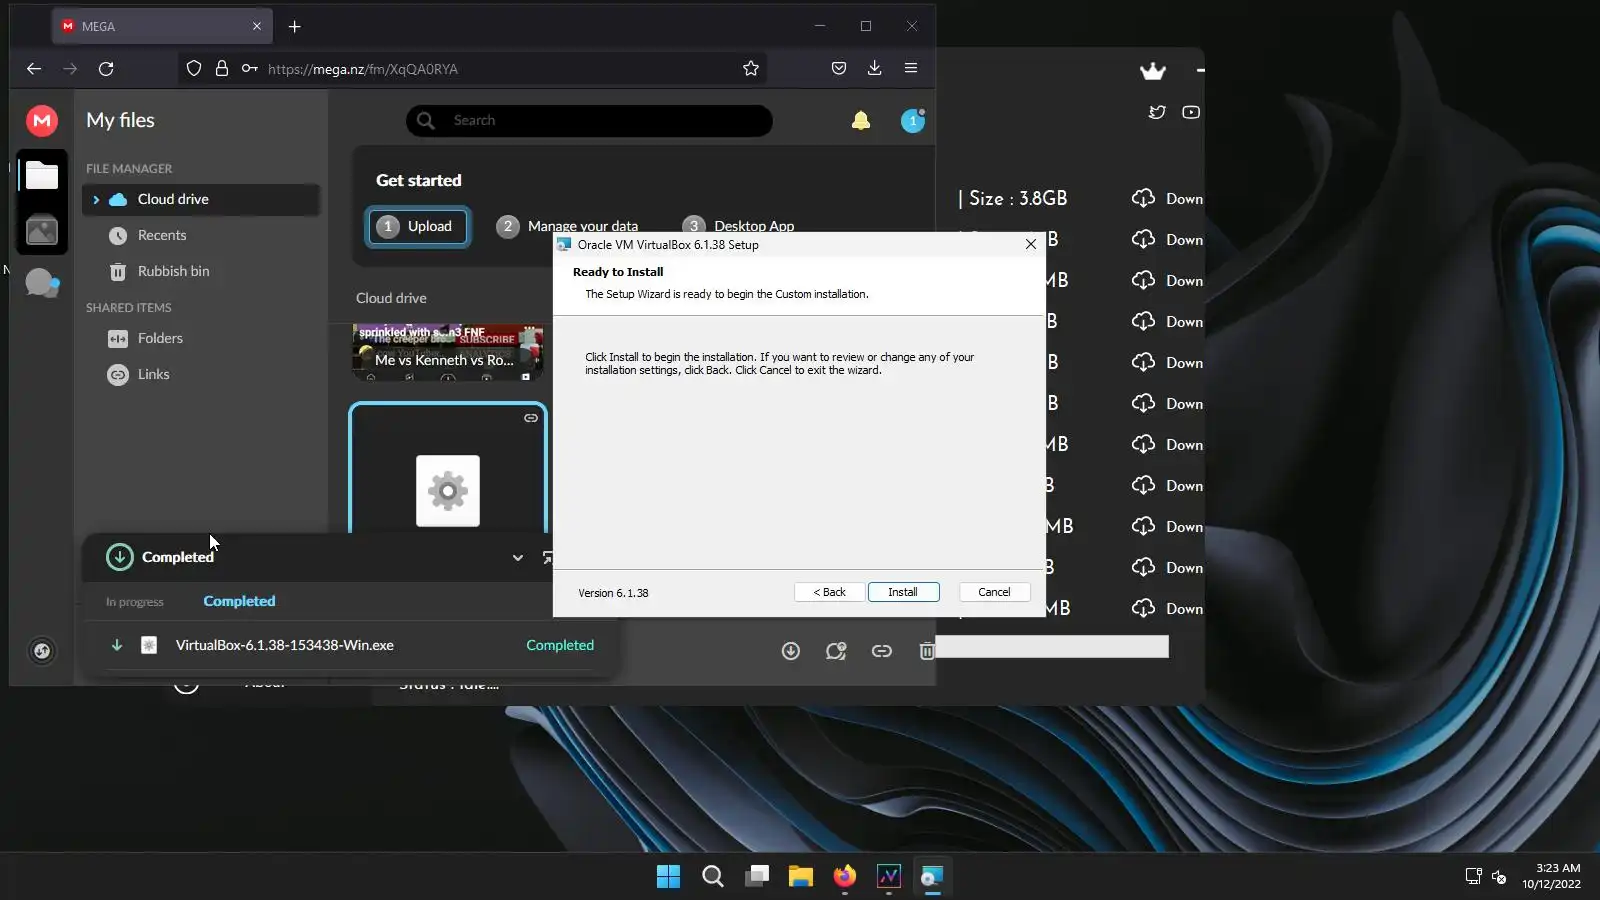Viewport: 1600px width, 900px height.
Task: Click the Completed status beside the VirtualBox file
Action: point(560,646)
